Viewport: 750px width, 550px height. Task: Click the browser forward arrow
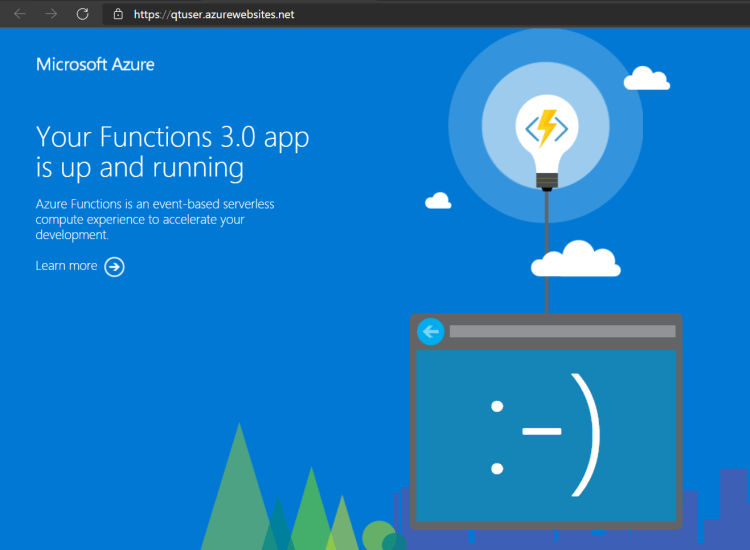coord(51,14)
